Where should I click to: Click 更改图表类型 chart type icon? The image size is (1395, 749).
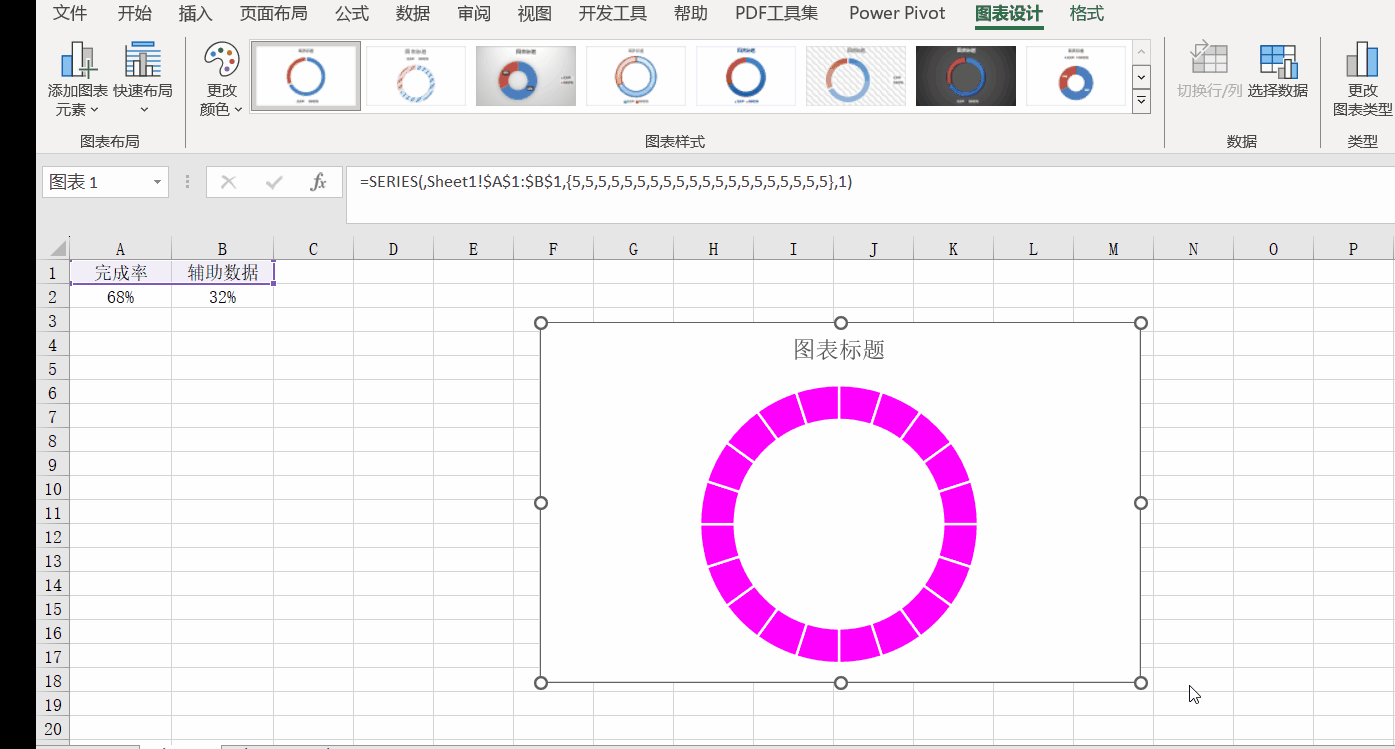[x=1361, y=61]
